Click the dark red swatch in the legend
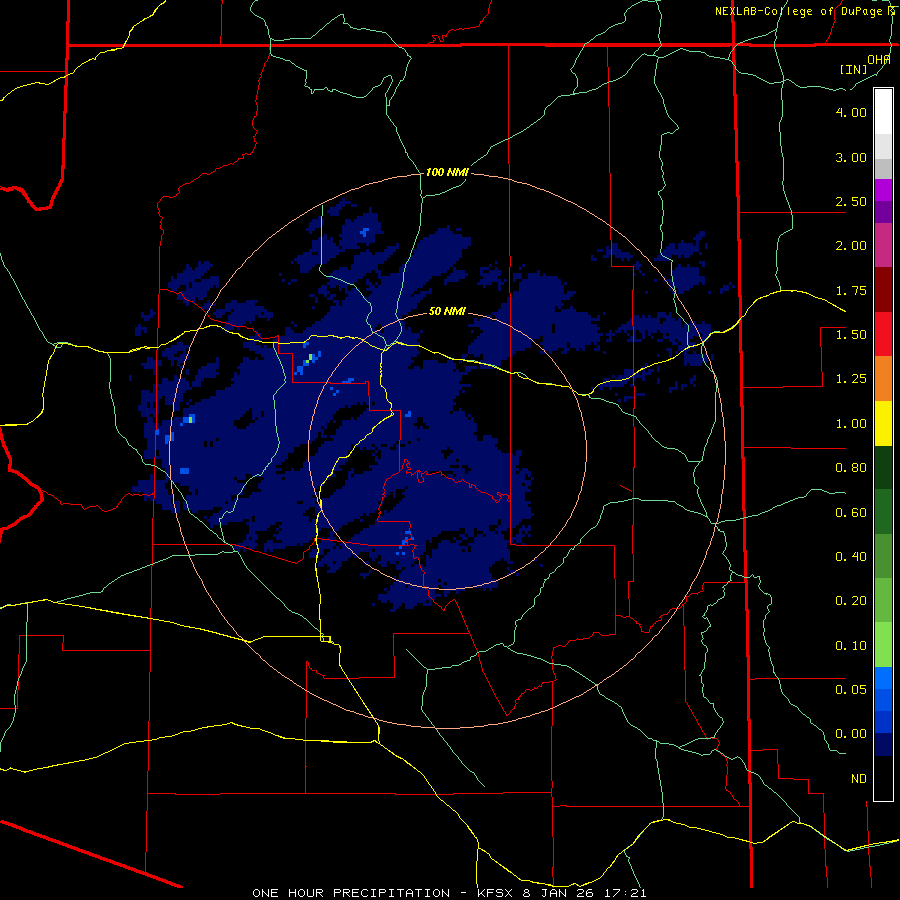 tap(883, 290)
